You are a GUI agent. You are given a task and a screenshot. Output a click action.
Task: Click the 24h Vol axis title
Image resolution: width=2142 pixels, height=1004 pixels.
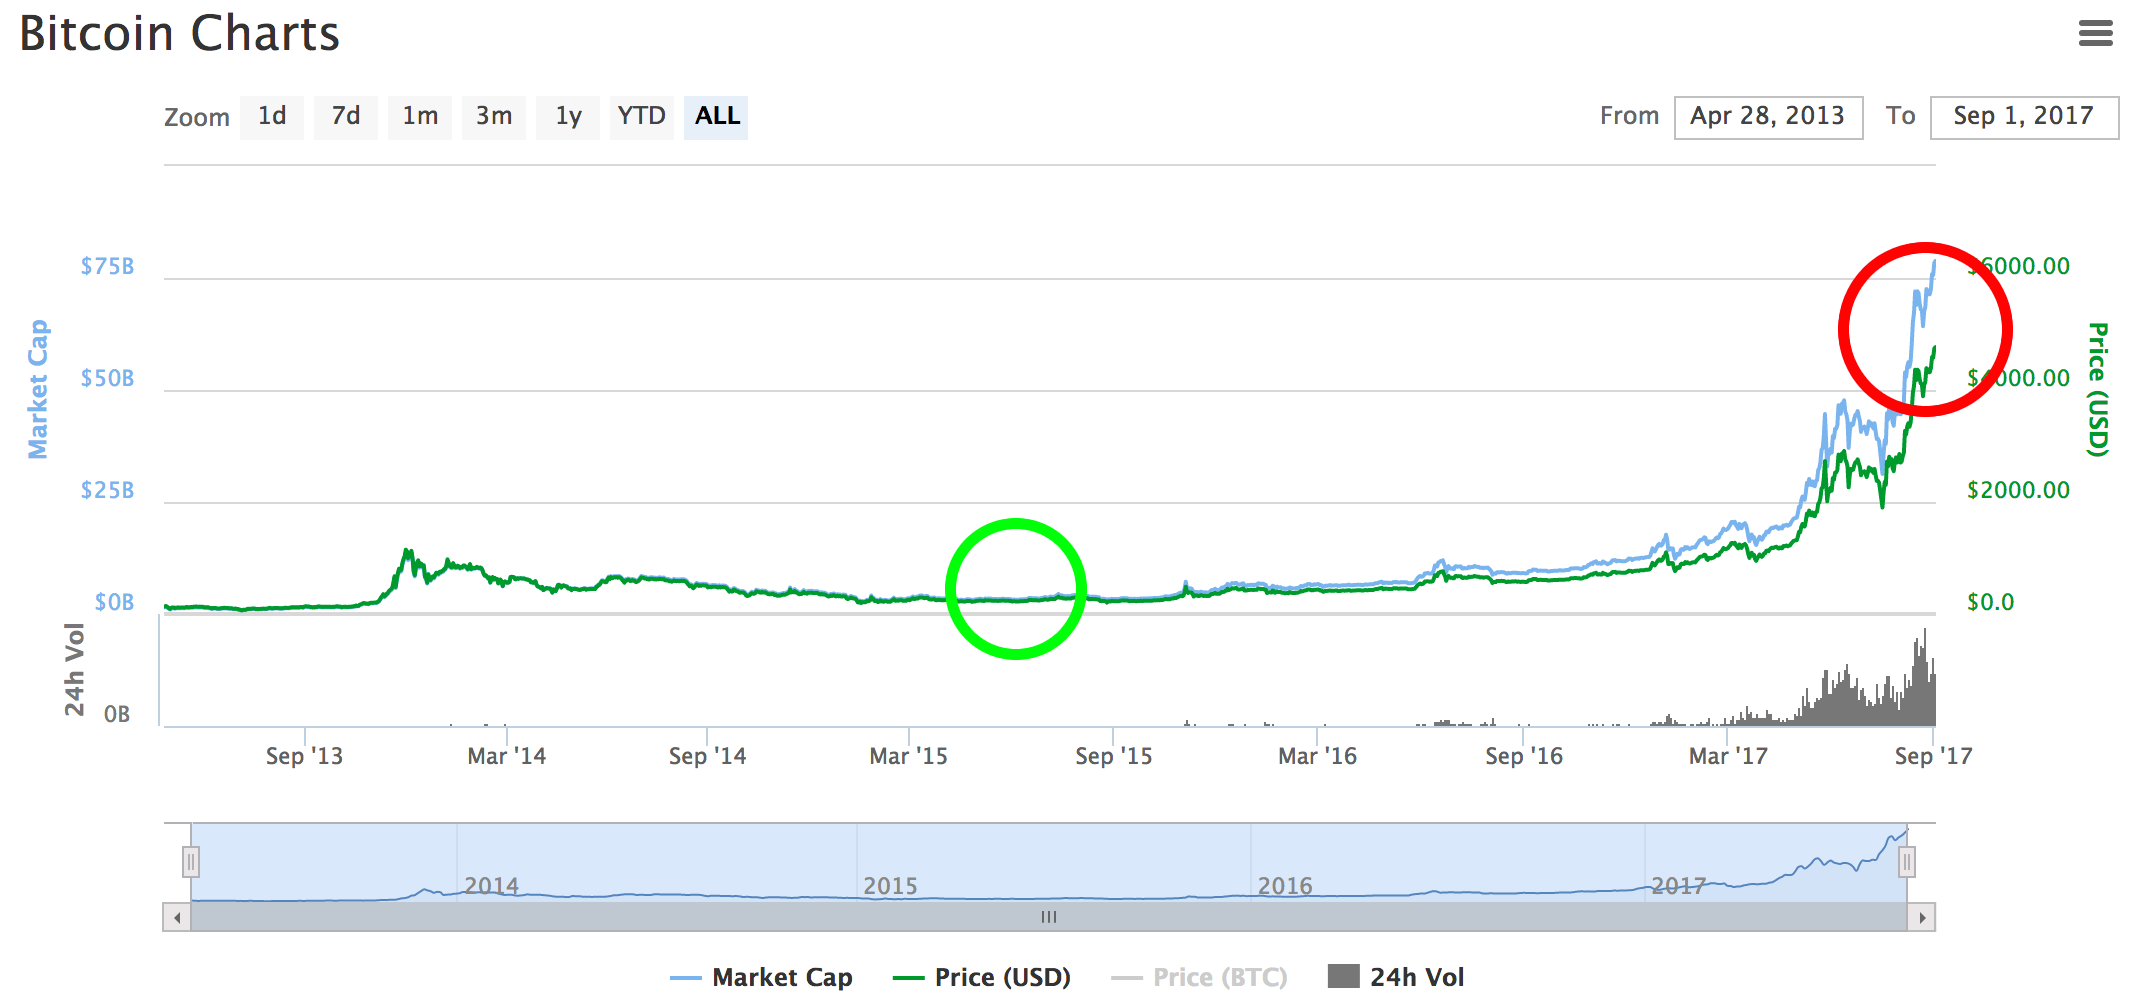(75, 669)
